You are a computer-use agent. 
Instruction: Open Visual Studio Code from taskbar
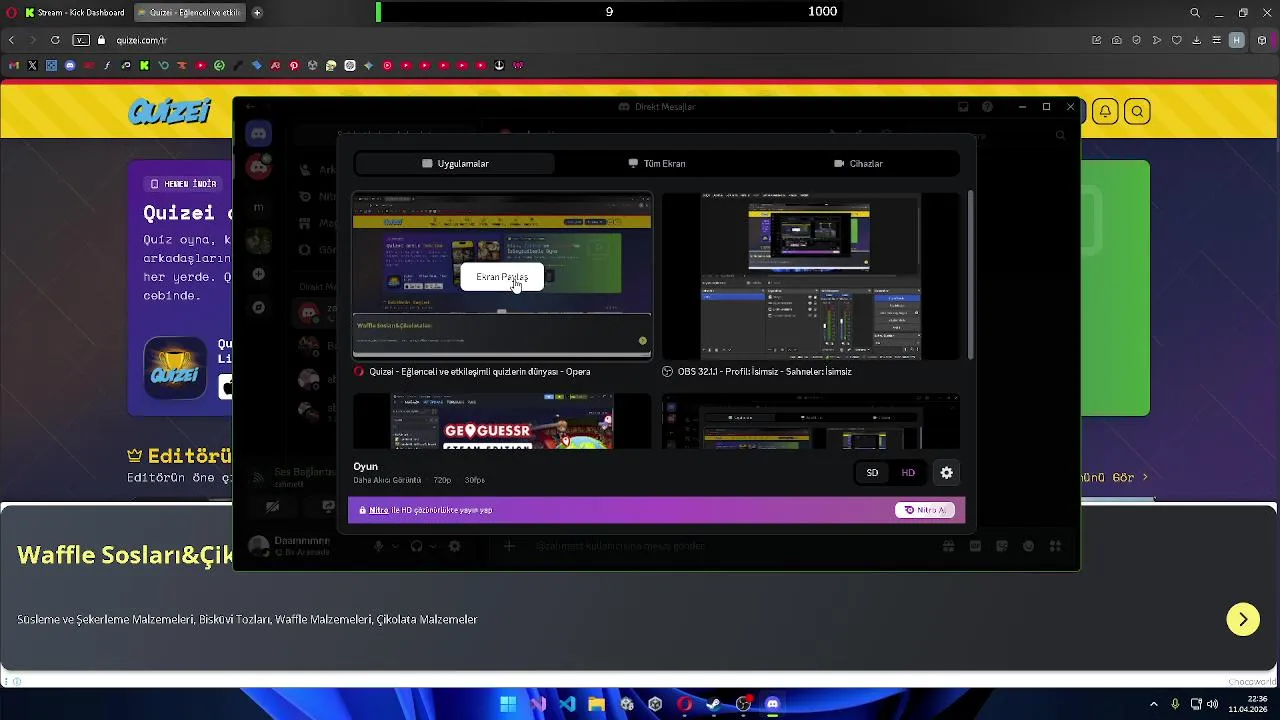click(567, 704)
